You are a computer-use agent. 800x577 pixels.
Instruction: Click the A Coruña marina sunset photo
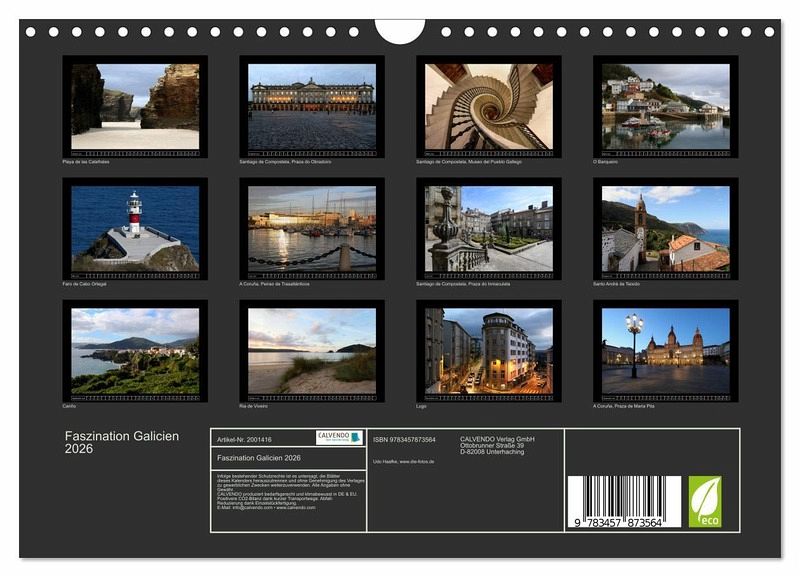pos(312,228)
